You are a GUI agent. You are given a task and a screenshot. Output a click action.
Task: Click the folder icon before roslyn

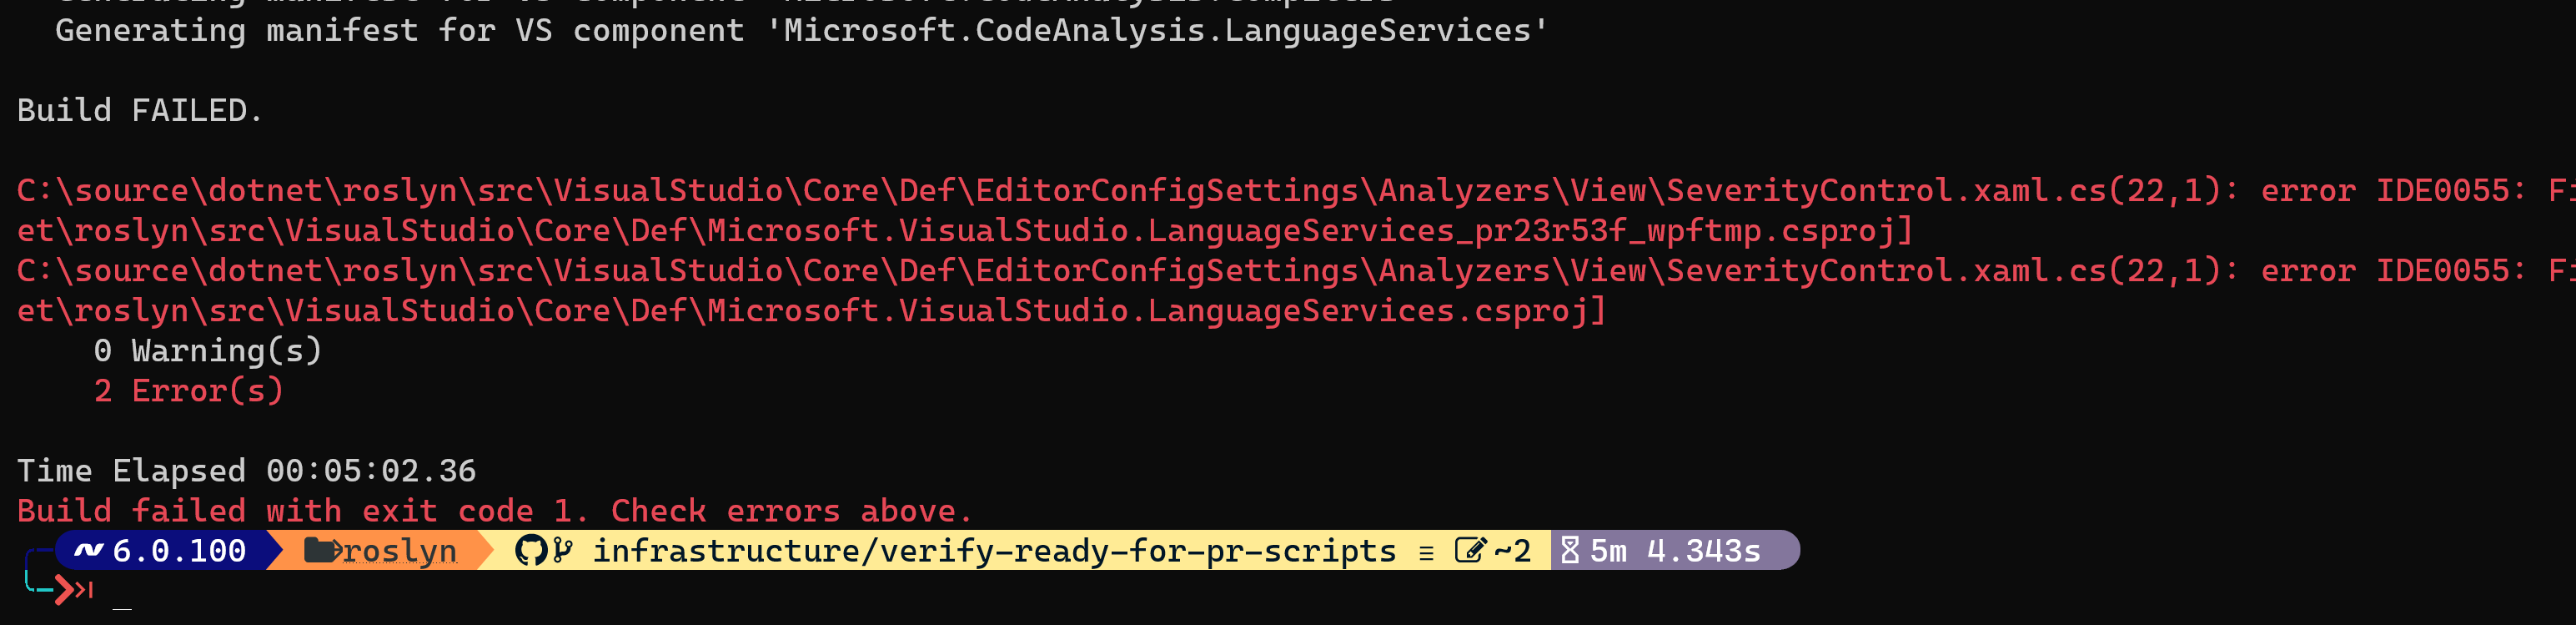click(321, 549)
